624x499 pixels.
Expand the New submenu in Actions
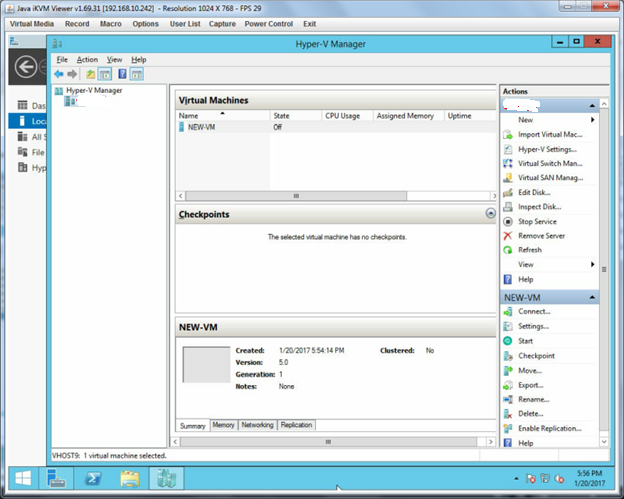(x=593, y=120)
